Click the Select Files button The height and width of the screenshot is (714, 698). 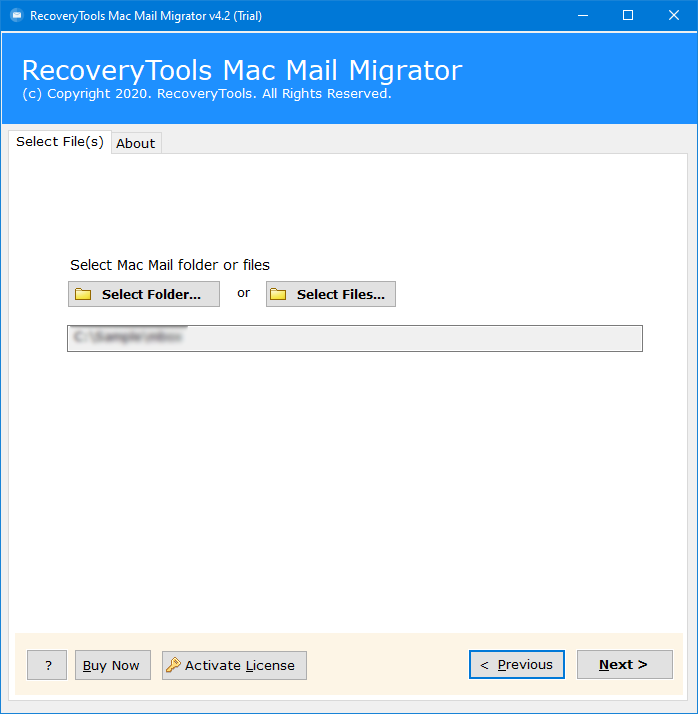click(331, 294)
